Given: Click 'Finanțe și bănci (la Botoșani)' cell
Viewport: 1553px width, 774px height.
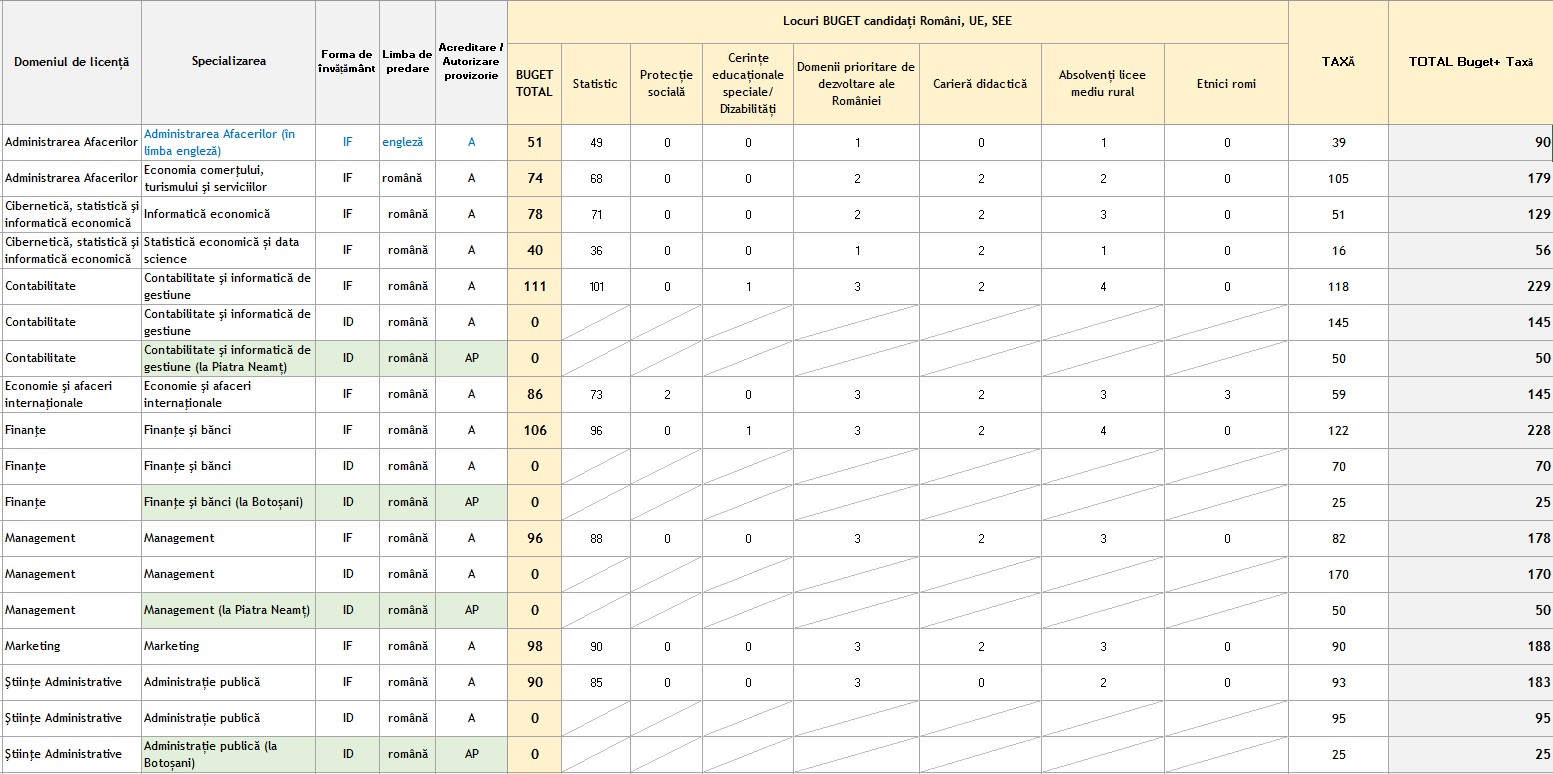Looking at the screenshot, I should [x=229, y=502].
